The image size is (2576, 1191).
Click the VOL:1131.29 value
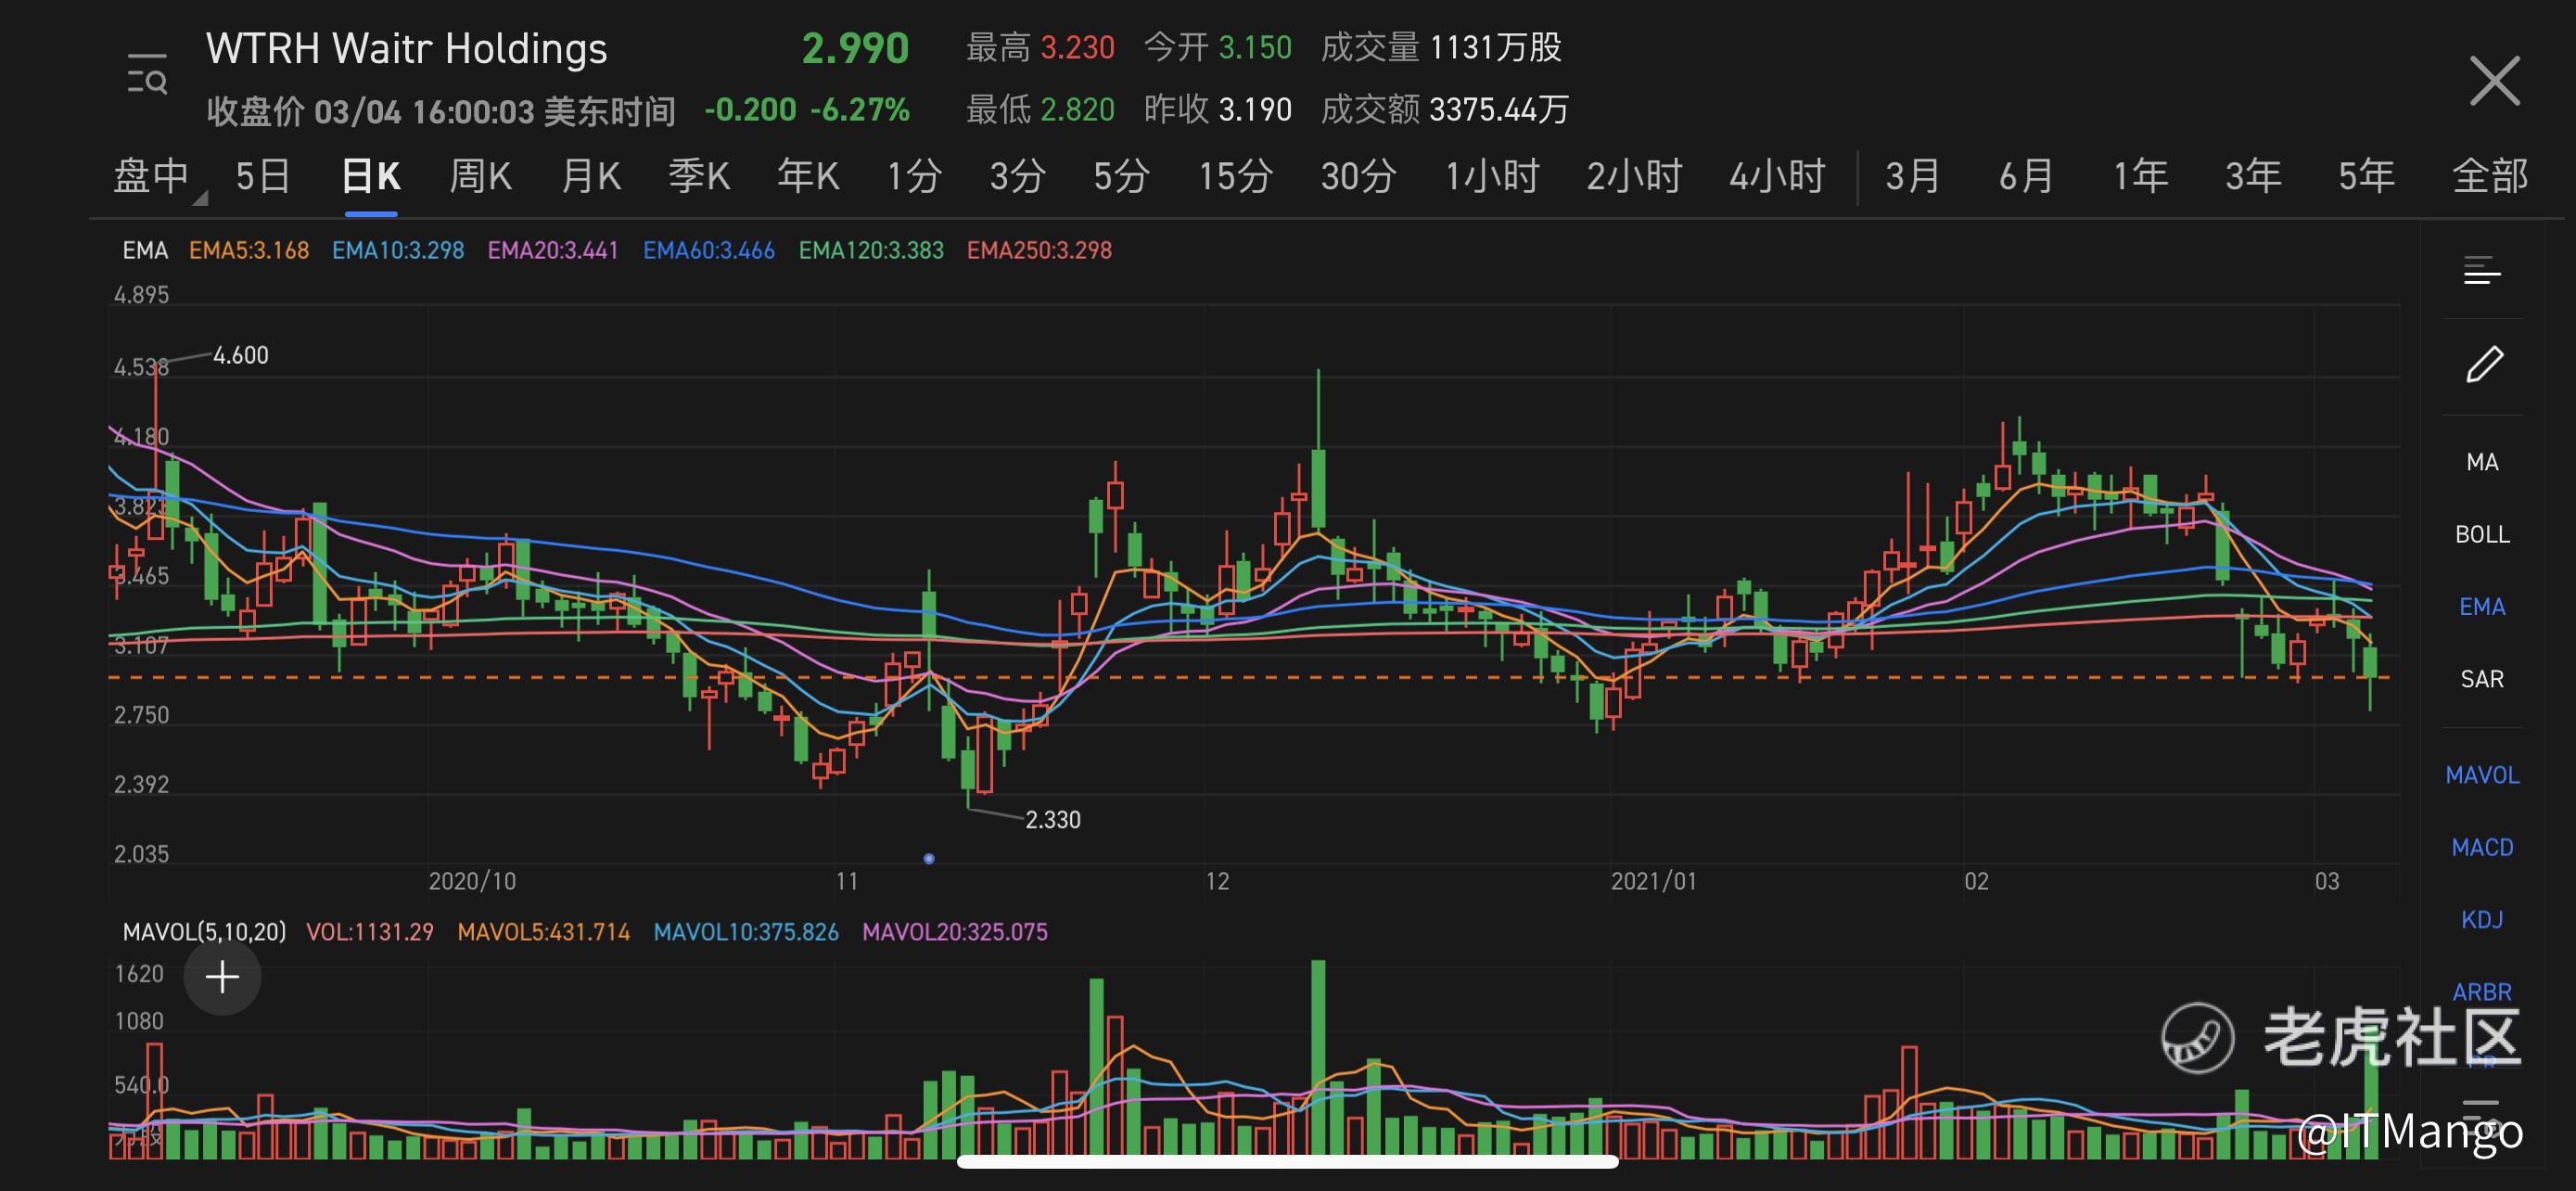coord(370,932)
